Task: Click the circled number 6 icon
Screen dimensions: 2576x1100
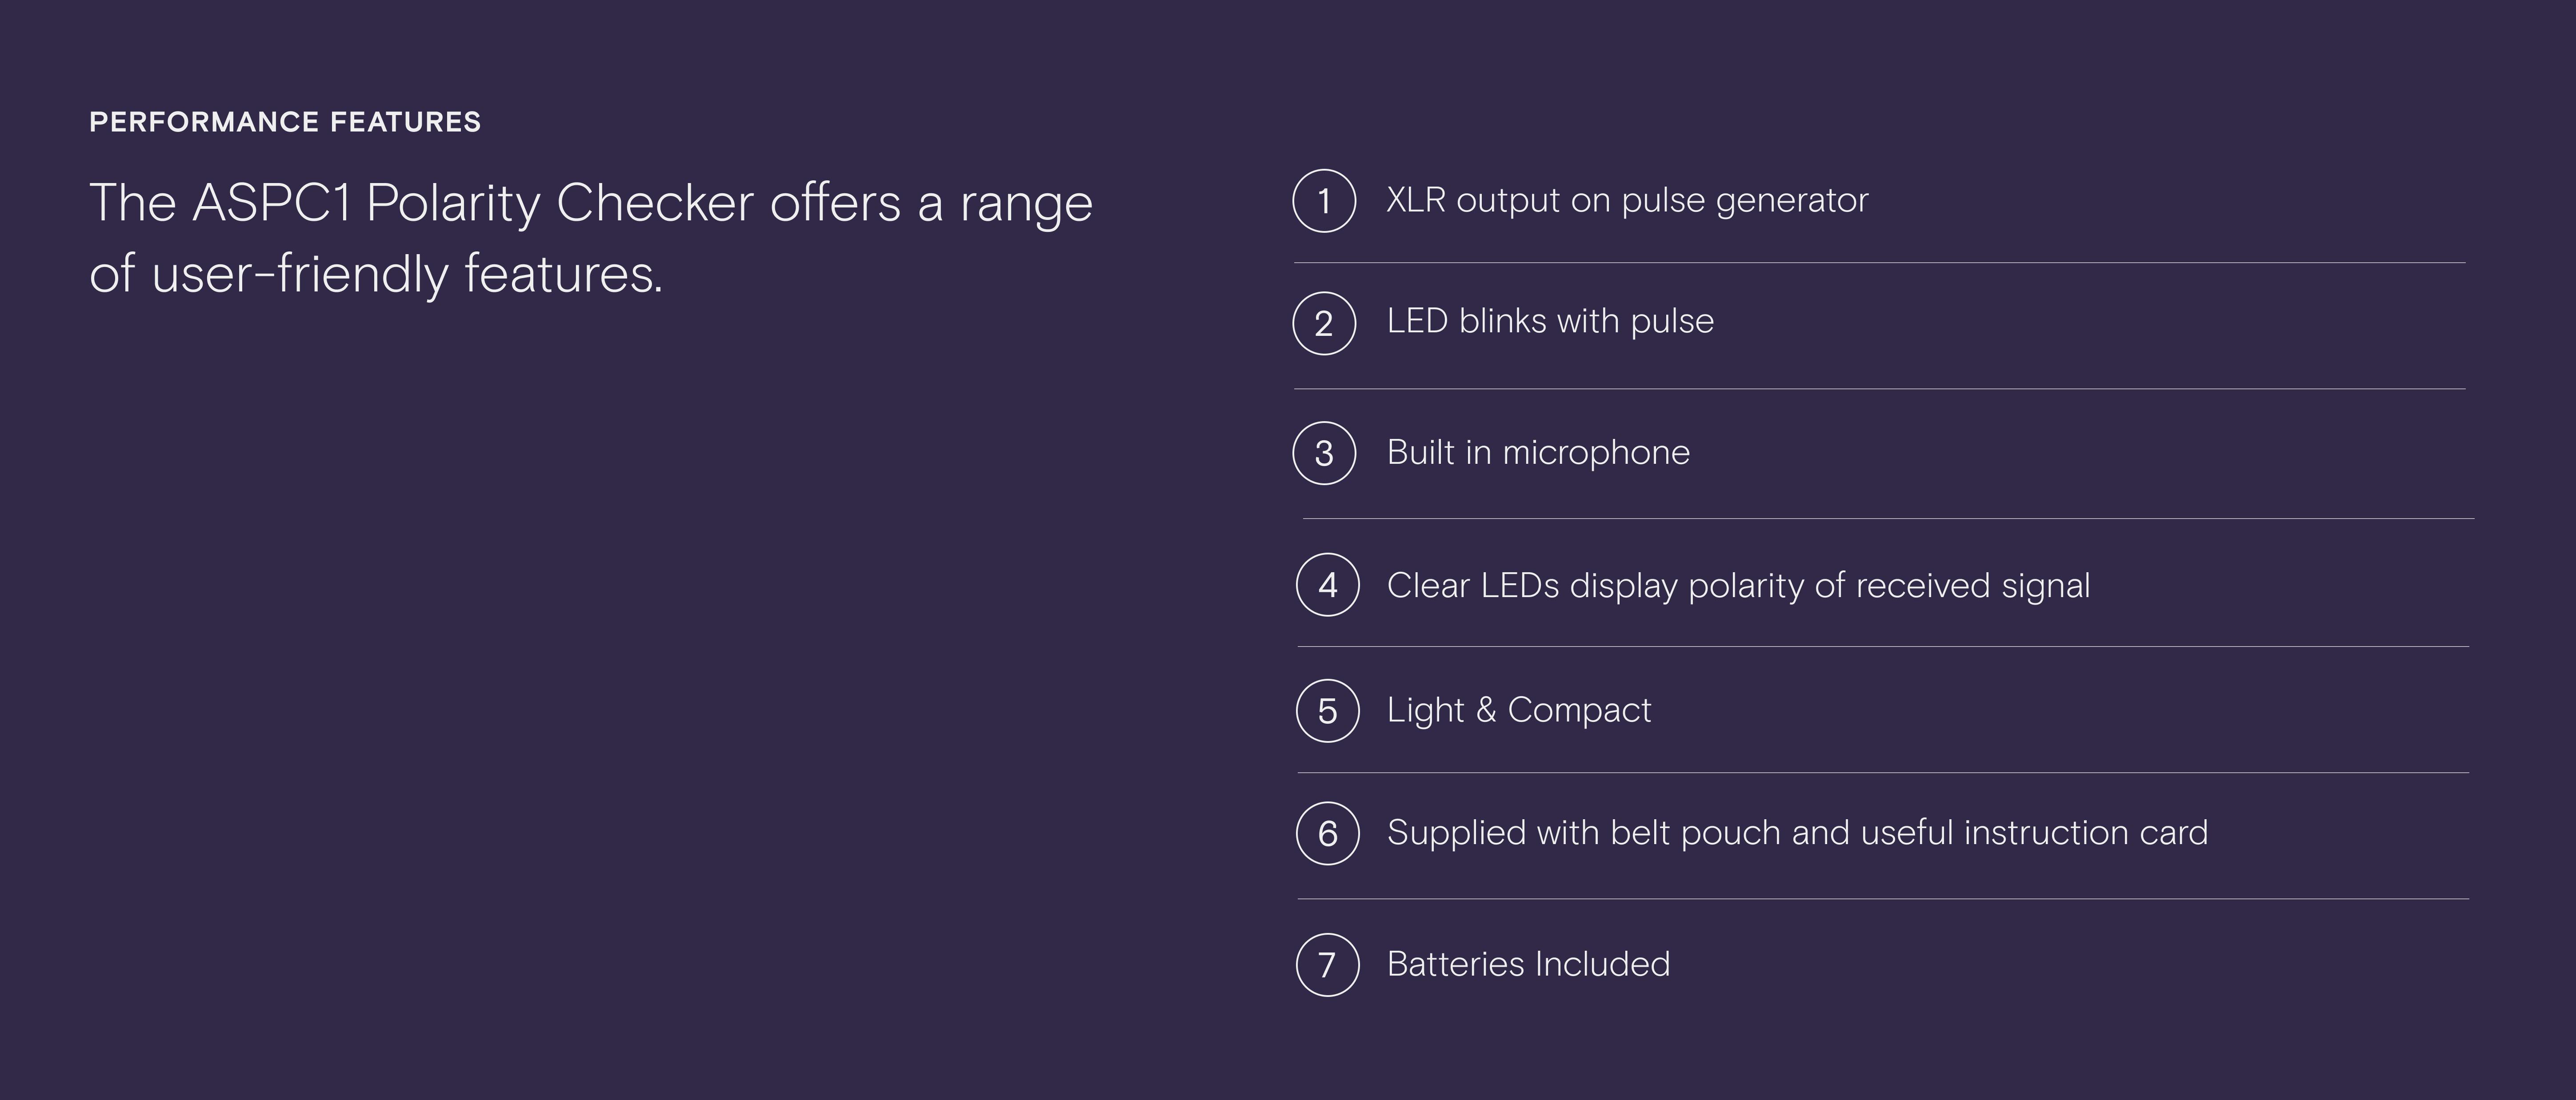Action: pos(1328,833)
